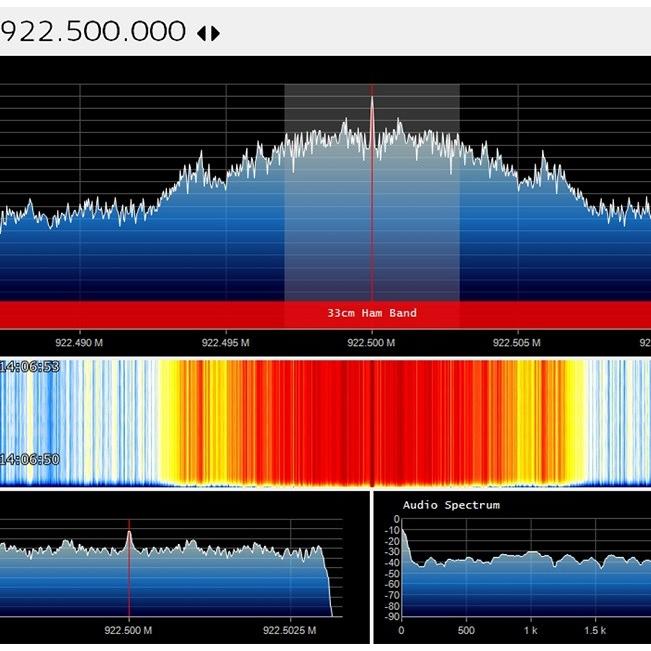Click the left arrow beside the frequency
This screenshot has height=651, width=651.
click(202, 32)
